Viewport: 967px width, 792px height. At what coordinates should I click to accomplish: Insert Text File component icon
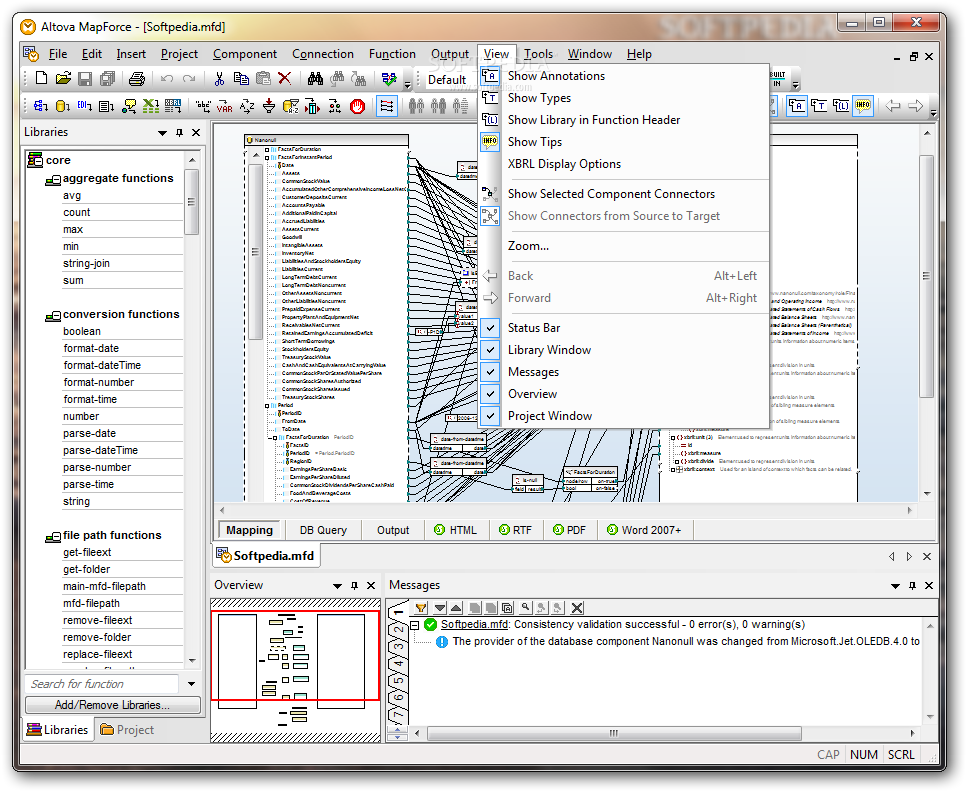tap(106, 106)
